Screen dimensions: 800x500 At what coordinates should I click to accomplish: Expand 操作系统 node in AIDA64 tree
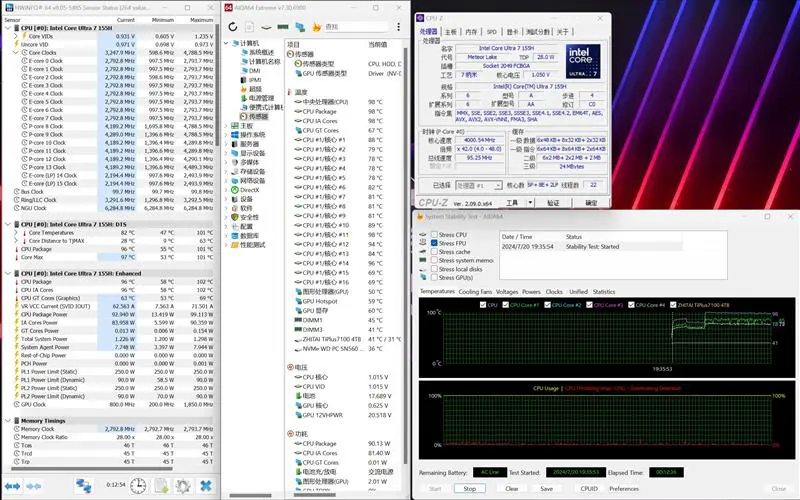226,135
